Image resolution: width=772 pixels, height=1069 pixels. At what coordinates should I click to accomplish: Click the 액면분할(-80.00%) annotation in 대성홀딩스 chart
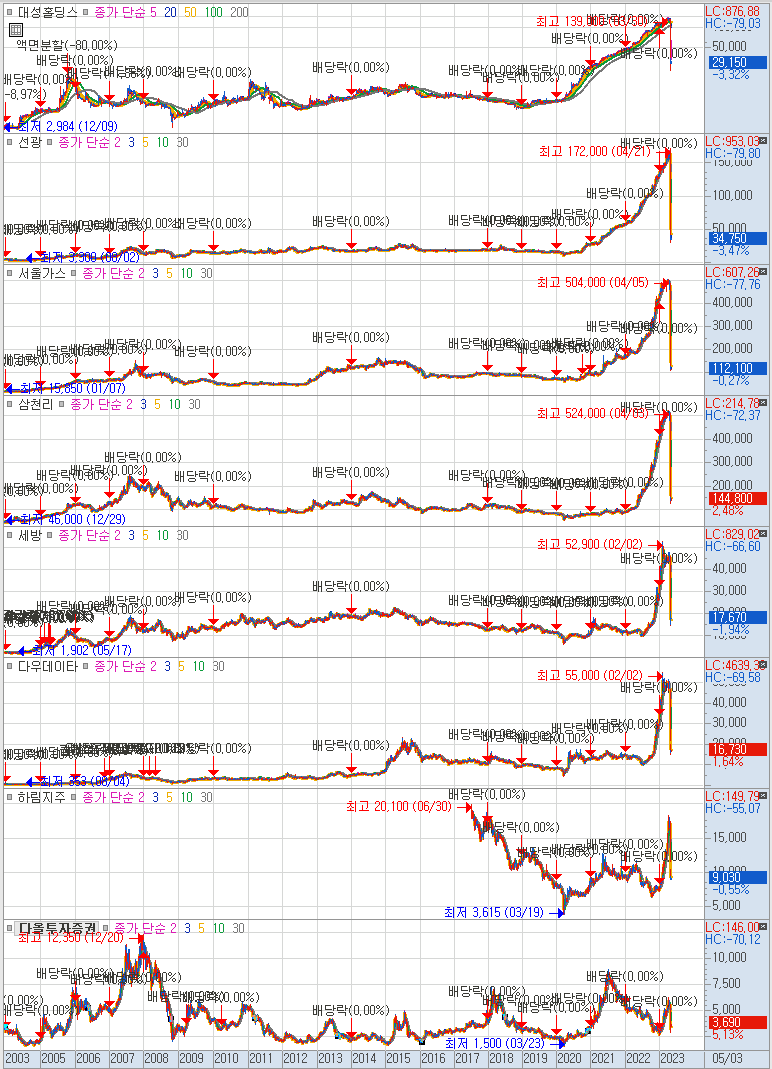(x=67, y=45)
